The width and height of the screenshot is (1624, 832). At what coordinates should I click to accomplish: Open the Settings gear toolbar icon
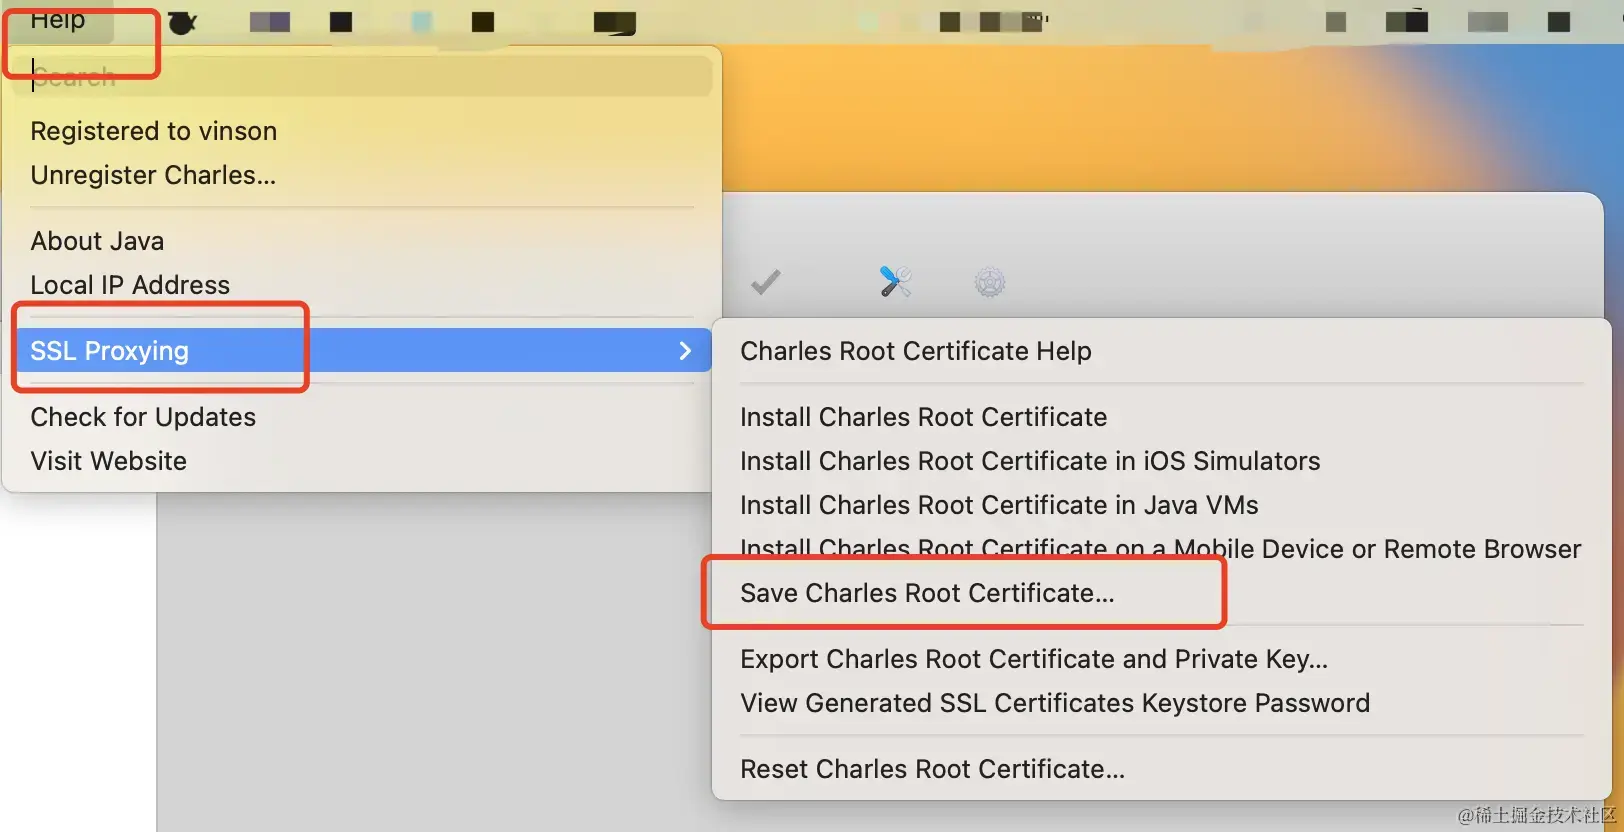989,282
